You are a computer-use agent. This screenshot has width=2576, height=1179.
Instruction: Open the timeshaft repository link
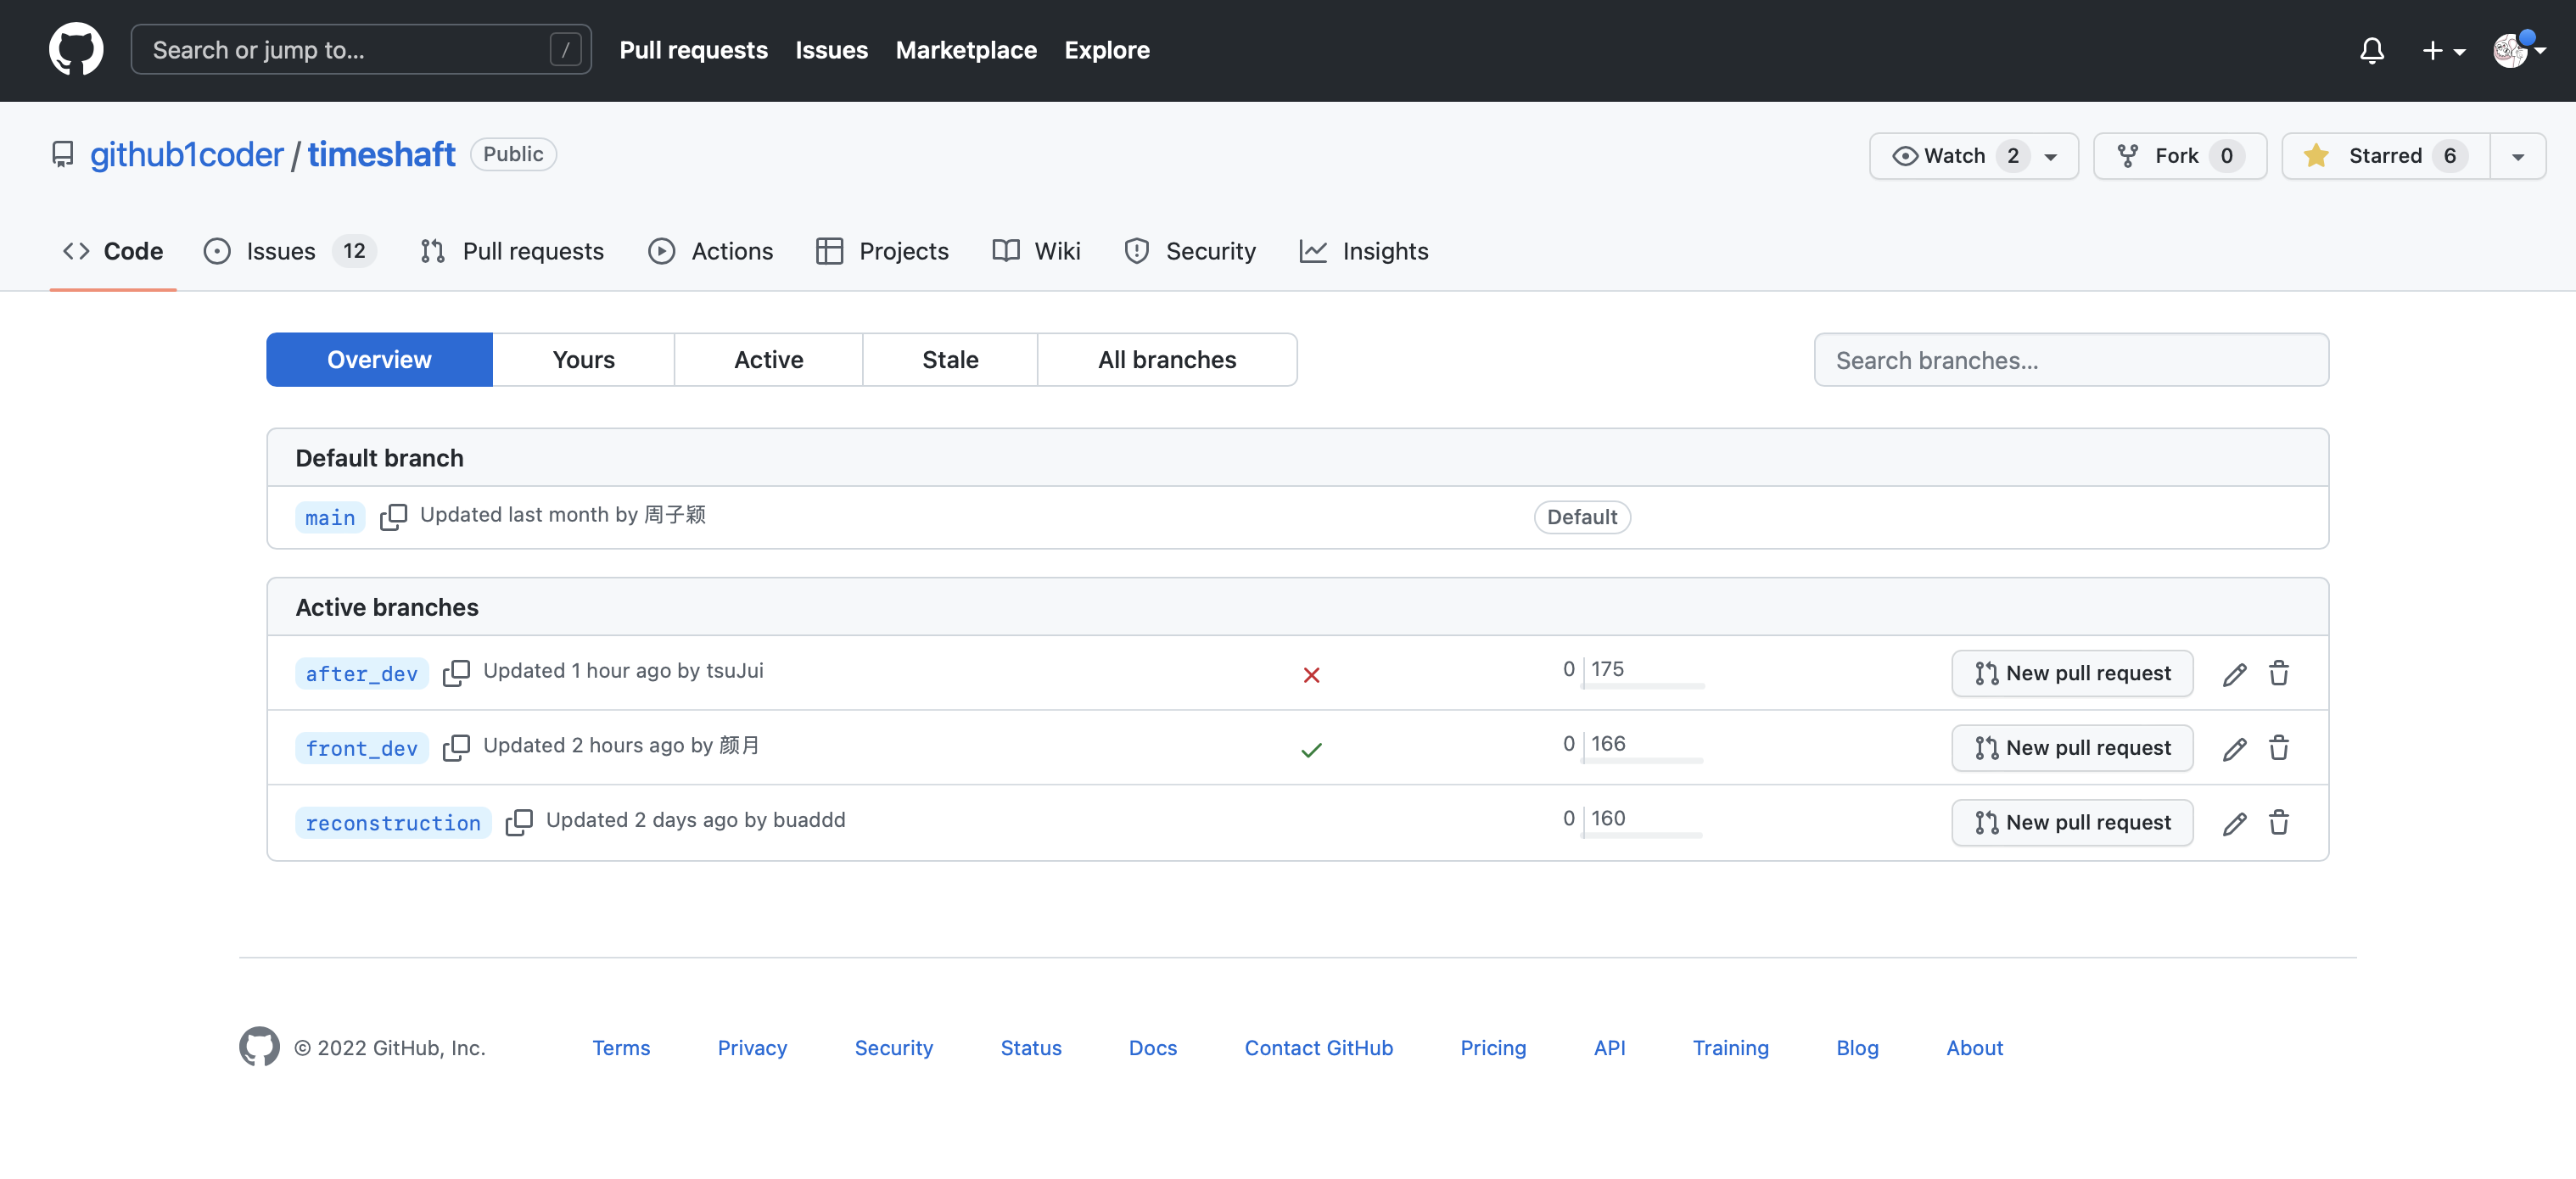pos(381,154)
